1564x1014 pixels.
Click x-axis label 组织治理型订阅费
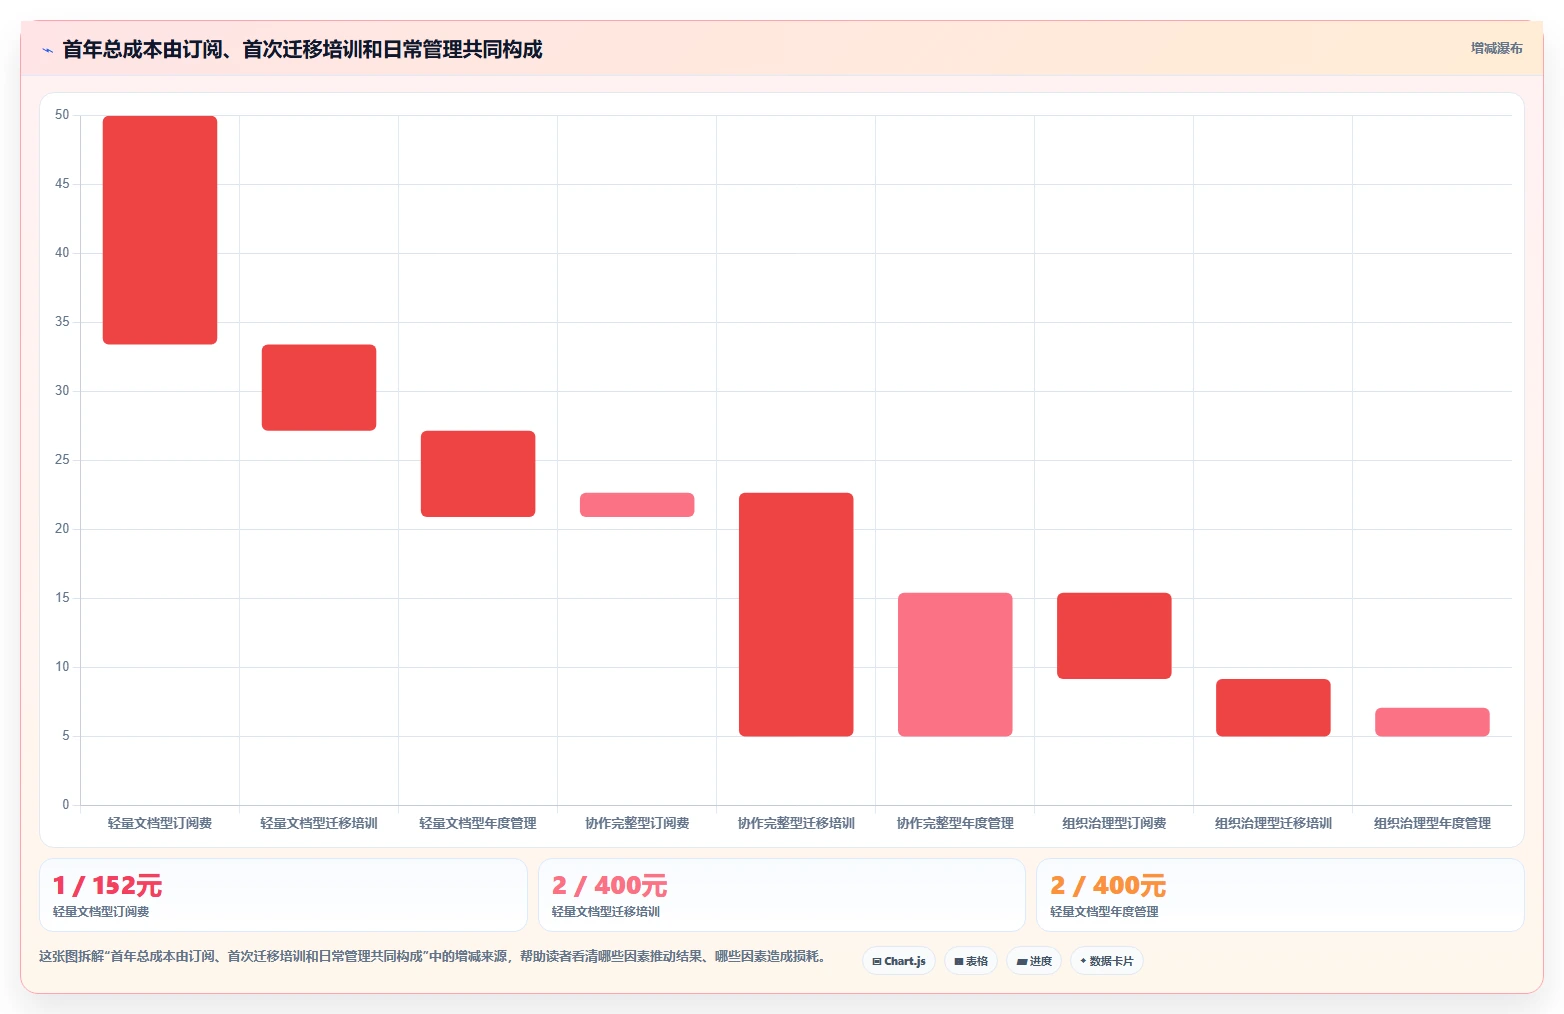1114,823
